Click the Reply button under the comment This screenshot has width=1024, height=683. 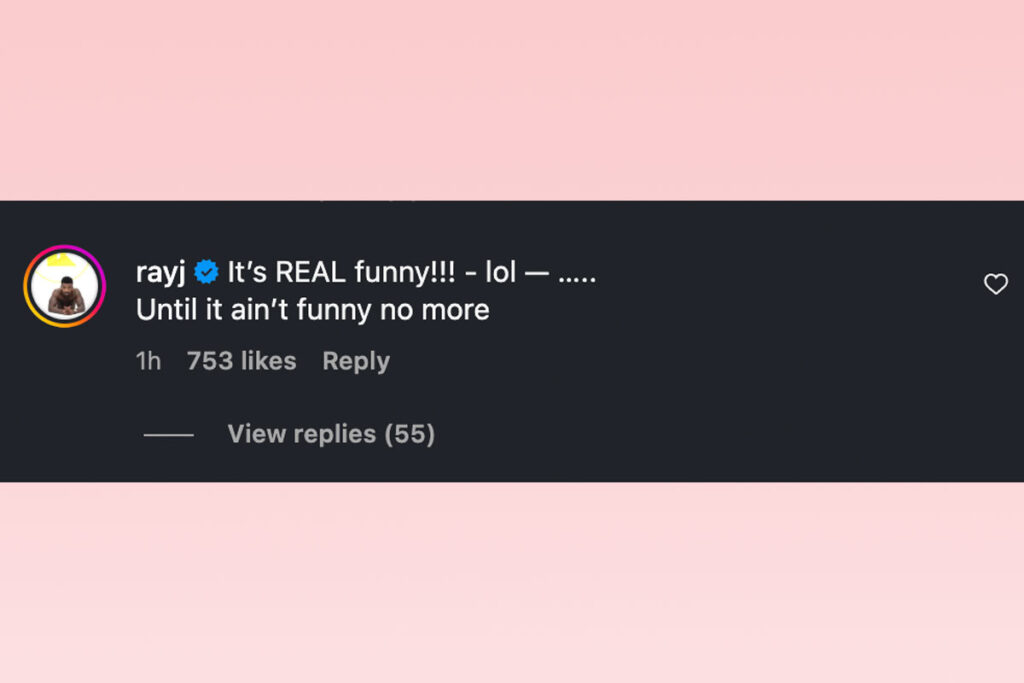coord(356,361)
